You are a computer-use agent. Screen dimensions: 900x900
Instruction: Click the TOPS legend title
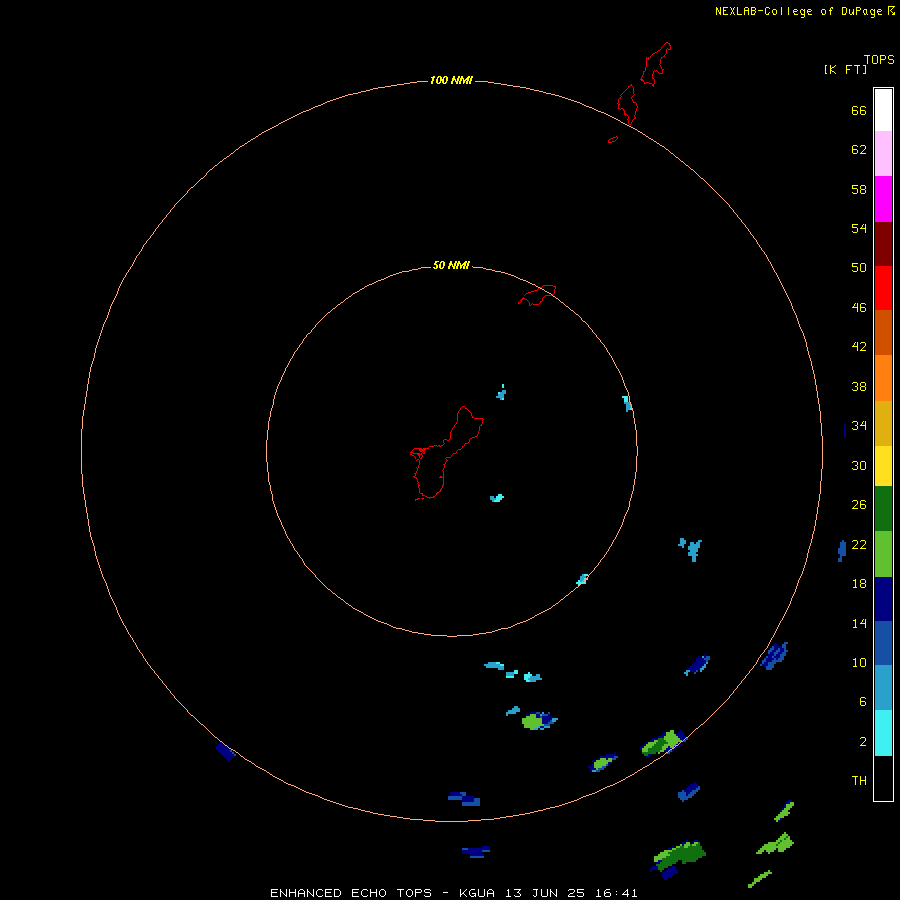pos(879,59)
